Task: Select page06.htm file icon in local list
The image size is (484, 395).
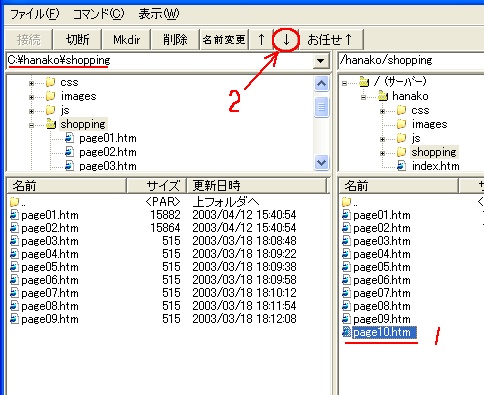Action: click(14, 280)
